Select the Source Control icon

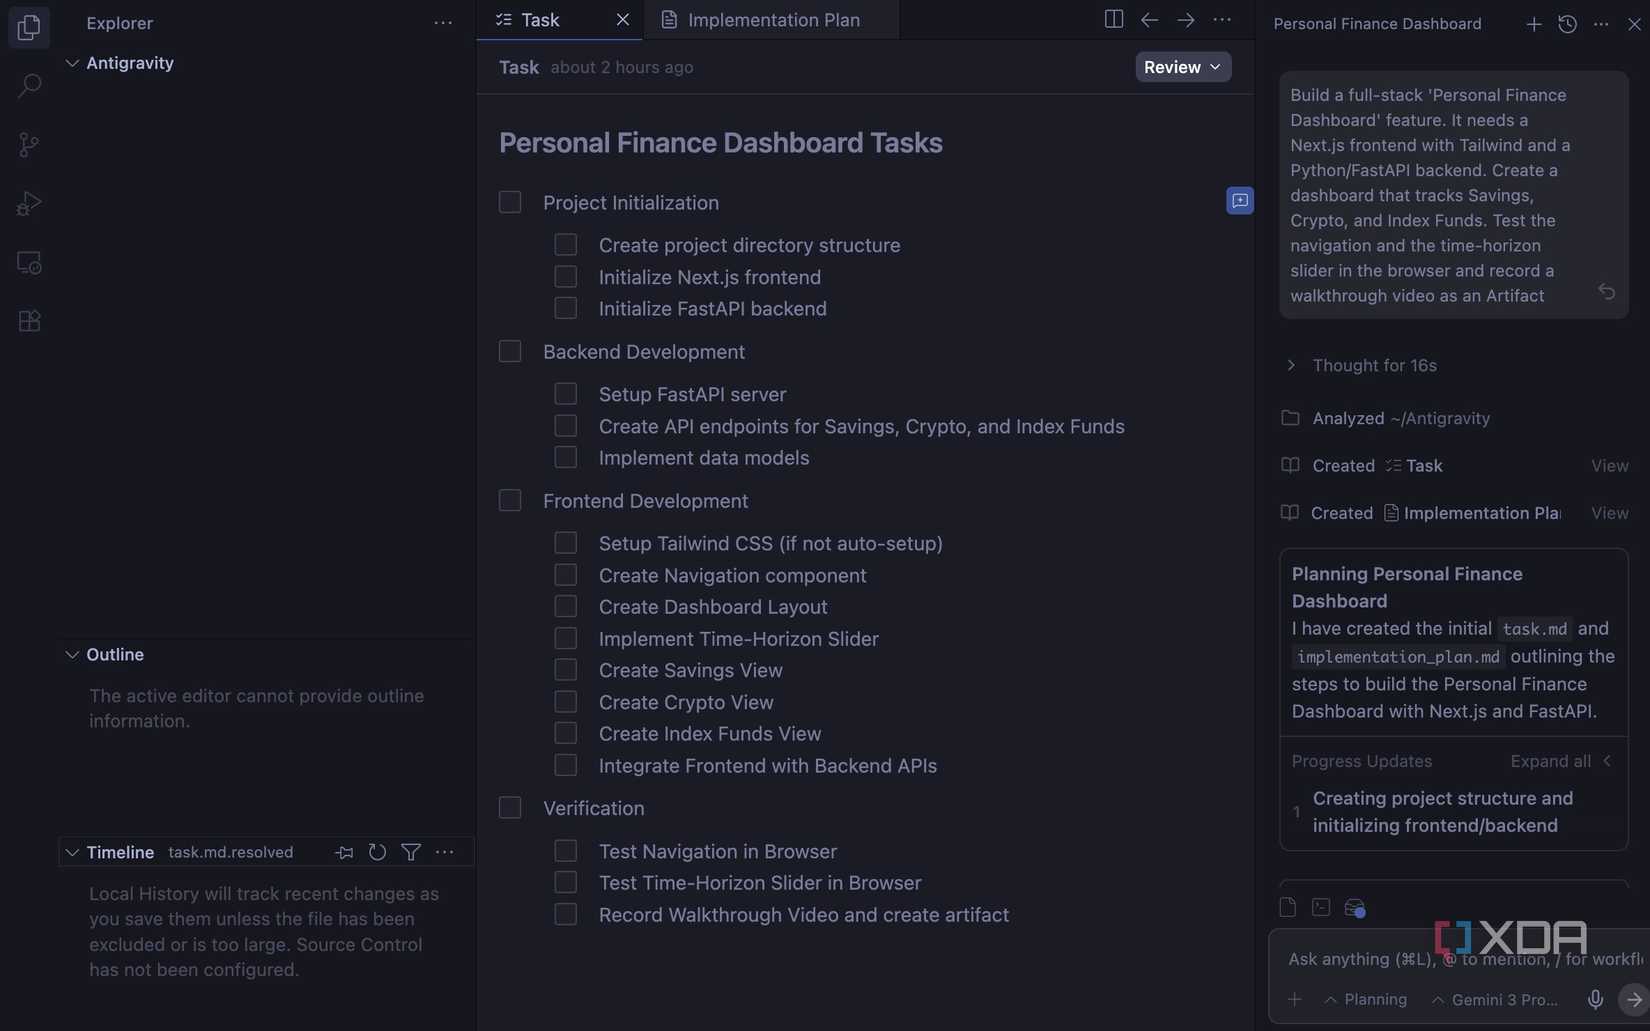coord(29,144)
